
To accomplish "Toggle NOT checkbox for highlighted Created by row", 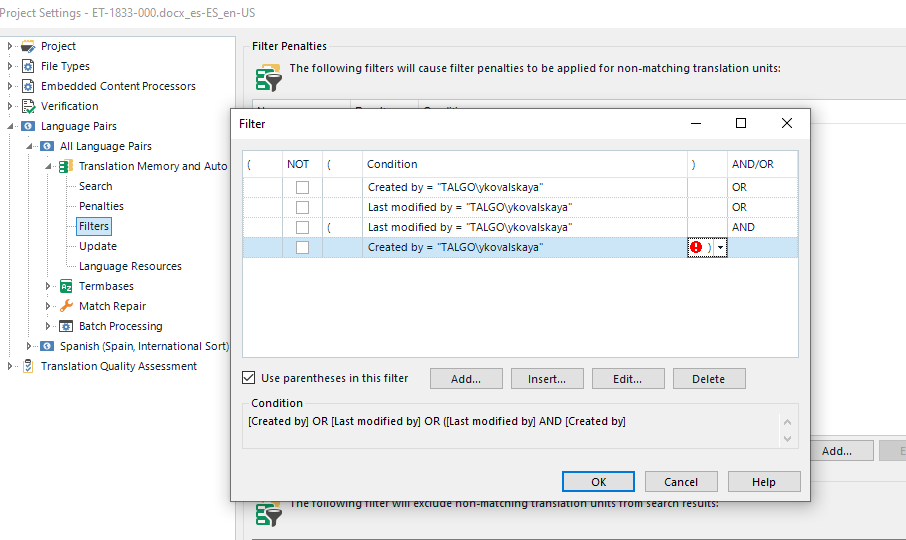I will tap(302, 247).
